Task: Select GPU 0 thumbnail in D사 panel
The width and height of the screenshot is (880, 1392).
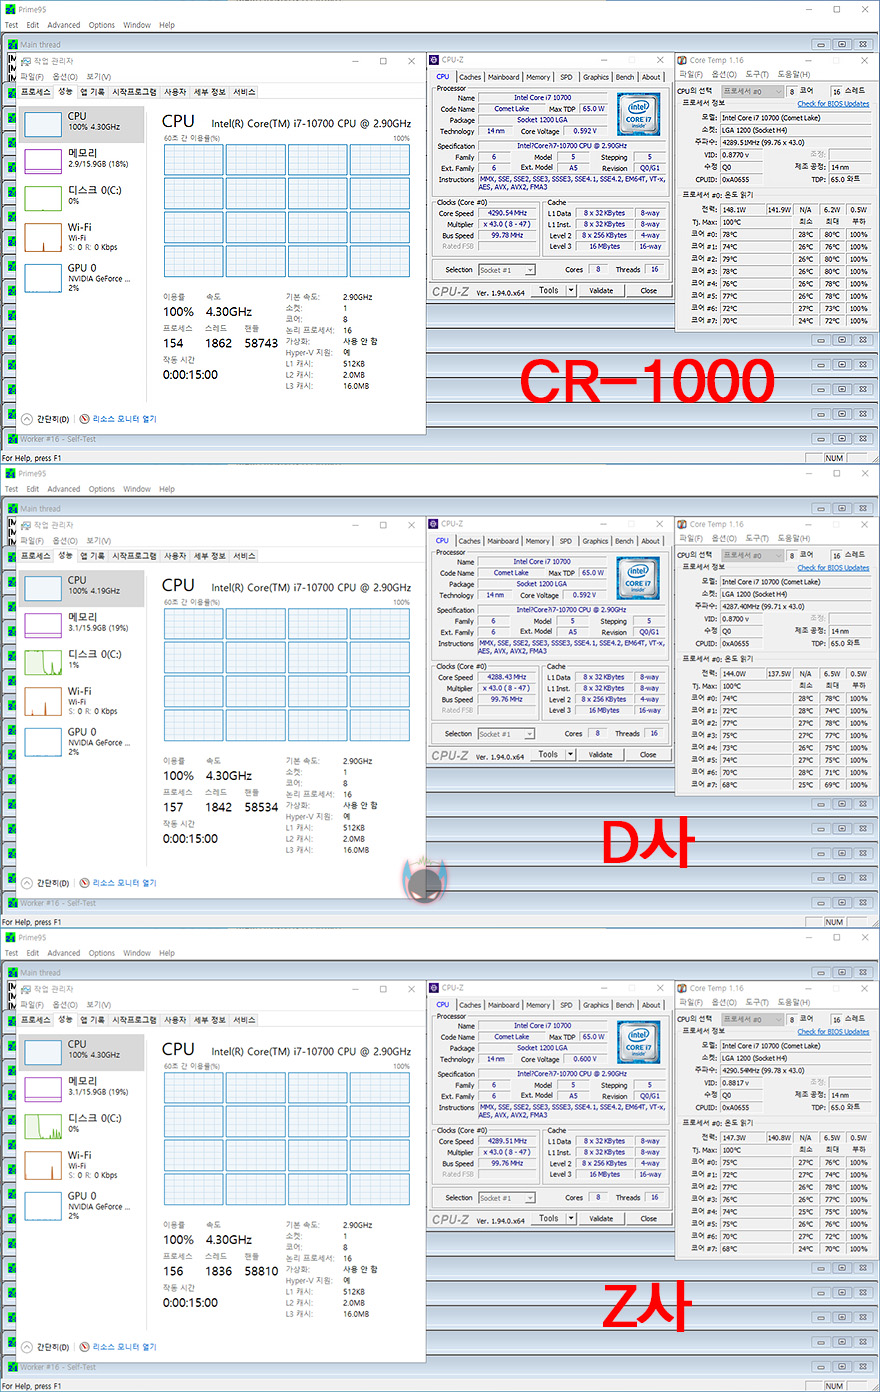Action: pos(43,741)
